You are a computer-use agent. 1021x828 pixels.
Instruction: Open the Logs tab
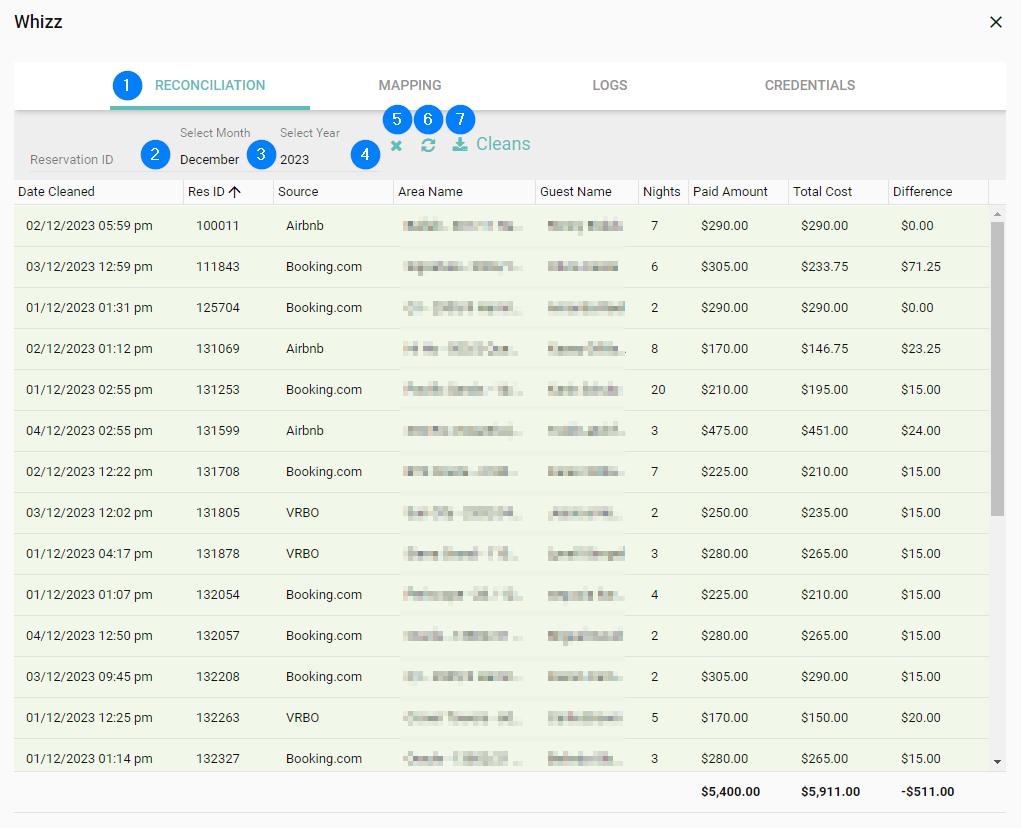click(x=610, y=85)
